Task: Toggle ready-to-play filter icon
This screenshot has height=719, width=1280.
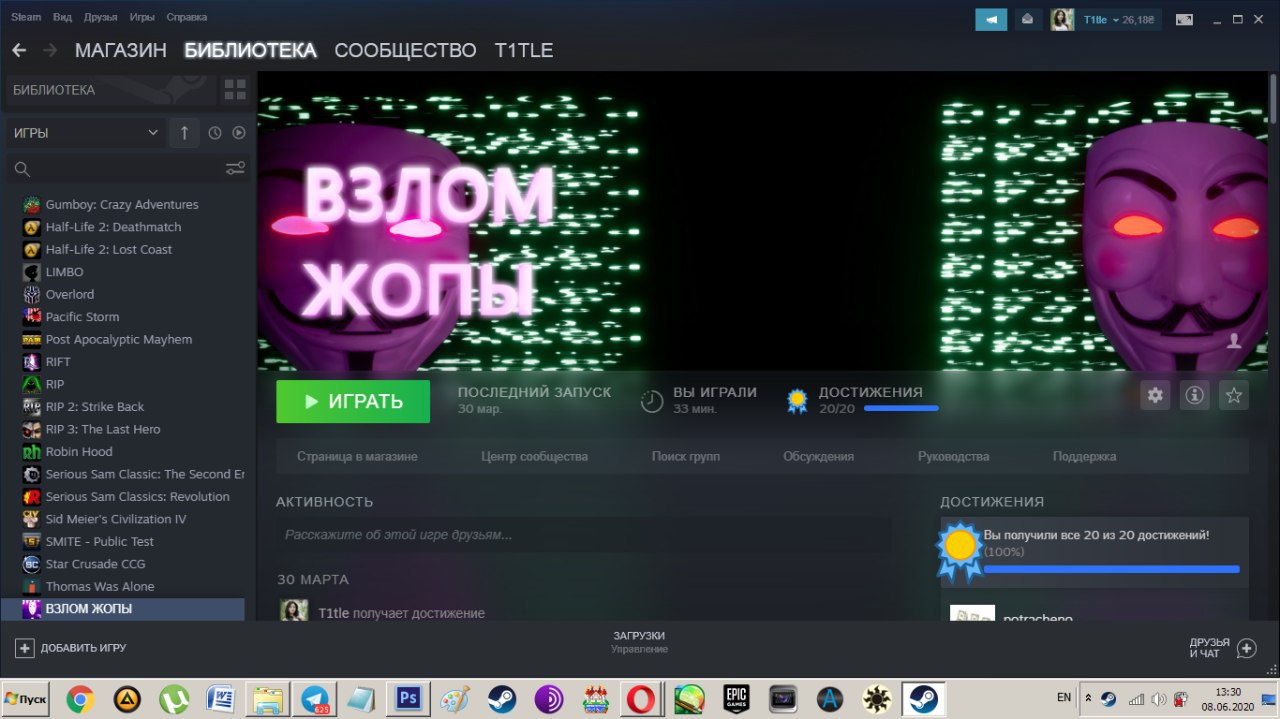Action: 239,132
